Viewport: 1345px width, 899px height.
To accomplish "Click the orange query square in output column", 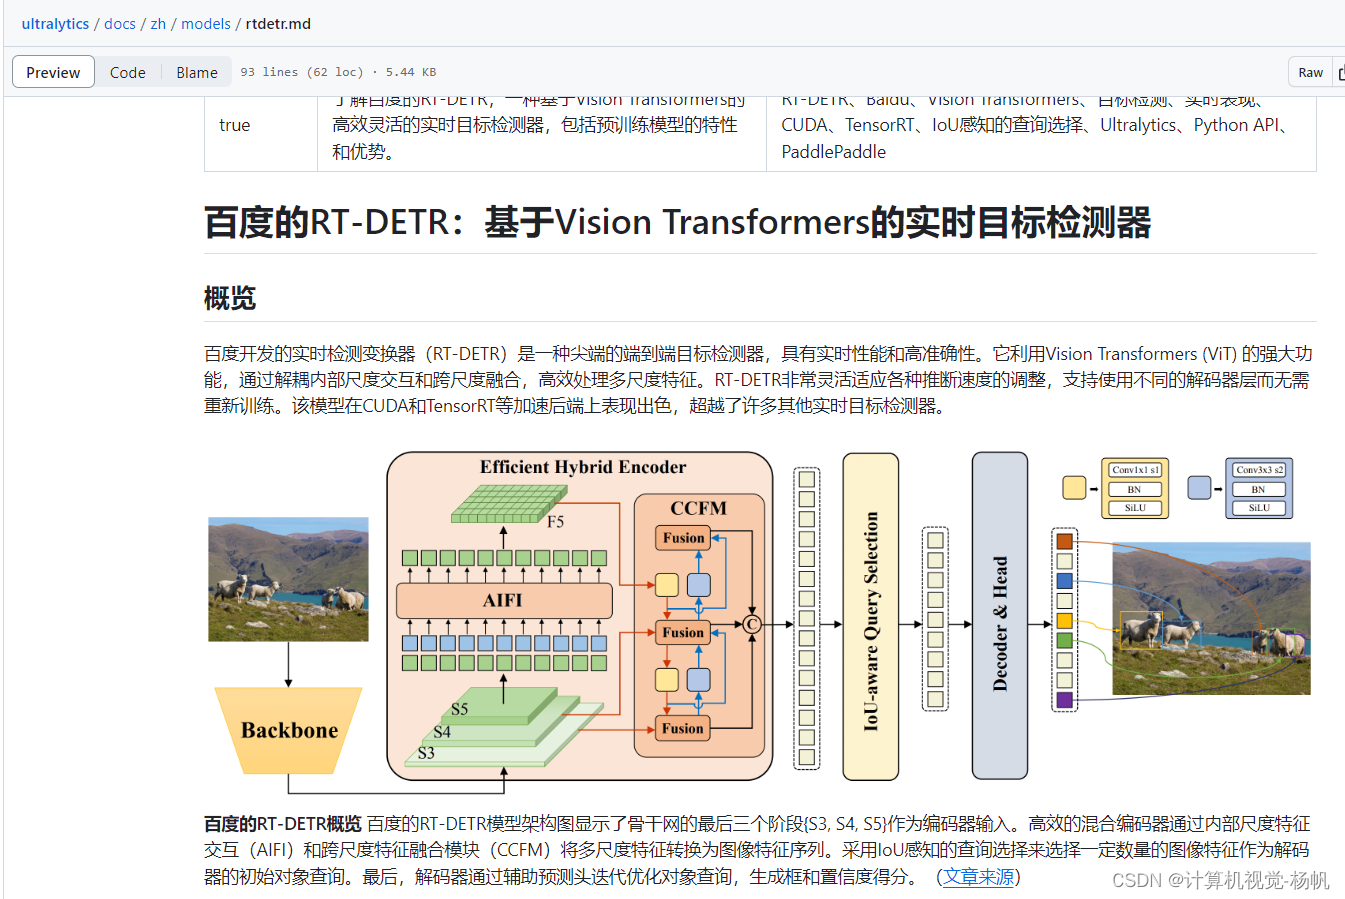I will (1065, 541).
